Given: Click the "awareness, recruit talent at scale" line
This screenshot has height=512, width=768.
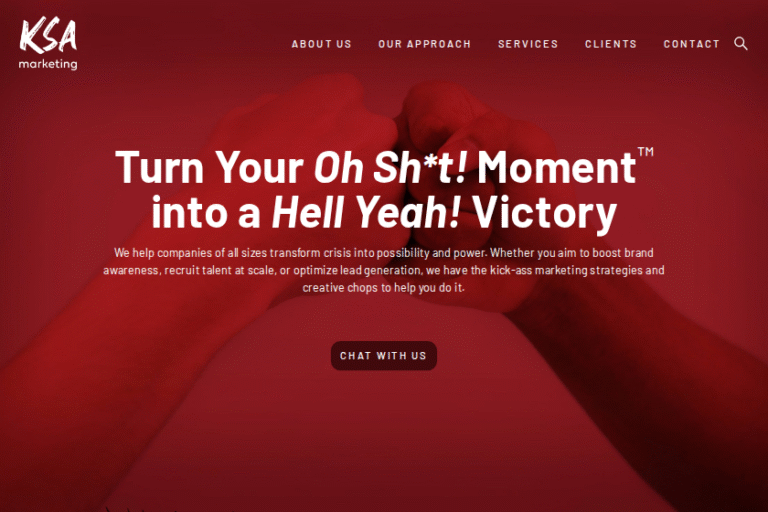Looking at the screenshot, I should [x=384, y=270].
